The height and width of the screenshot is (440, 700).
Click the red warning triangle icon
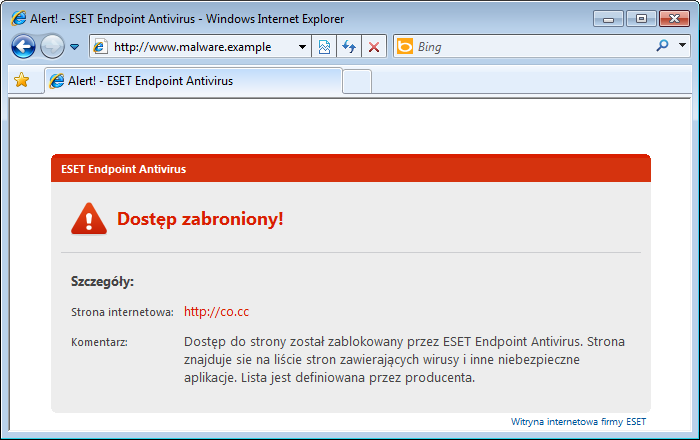pos(89,219)
